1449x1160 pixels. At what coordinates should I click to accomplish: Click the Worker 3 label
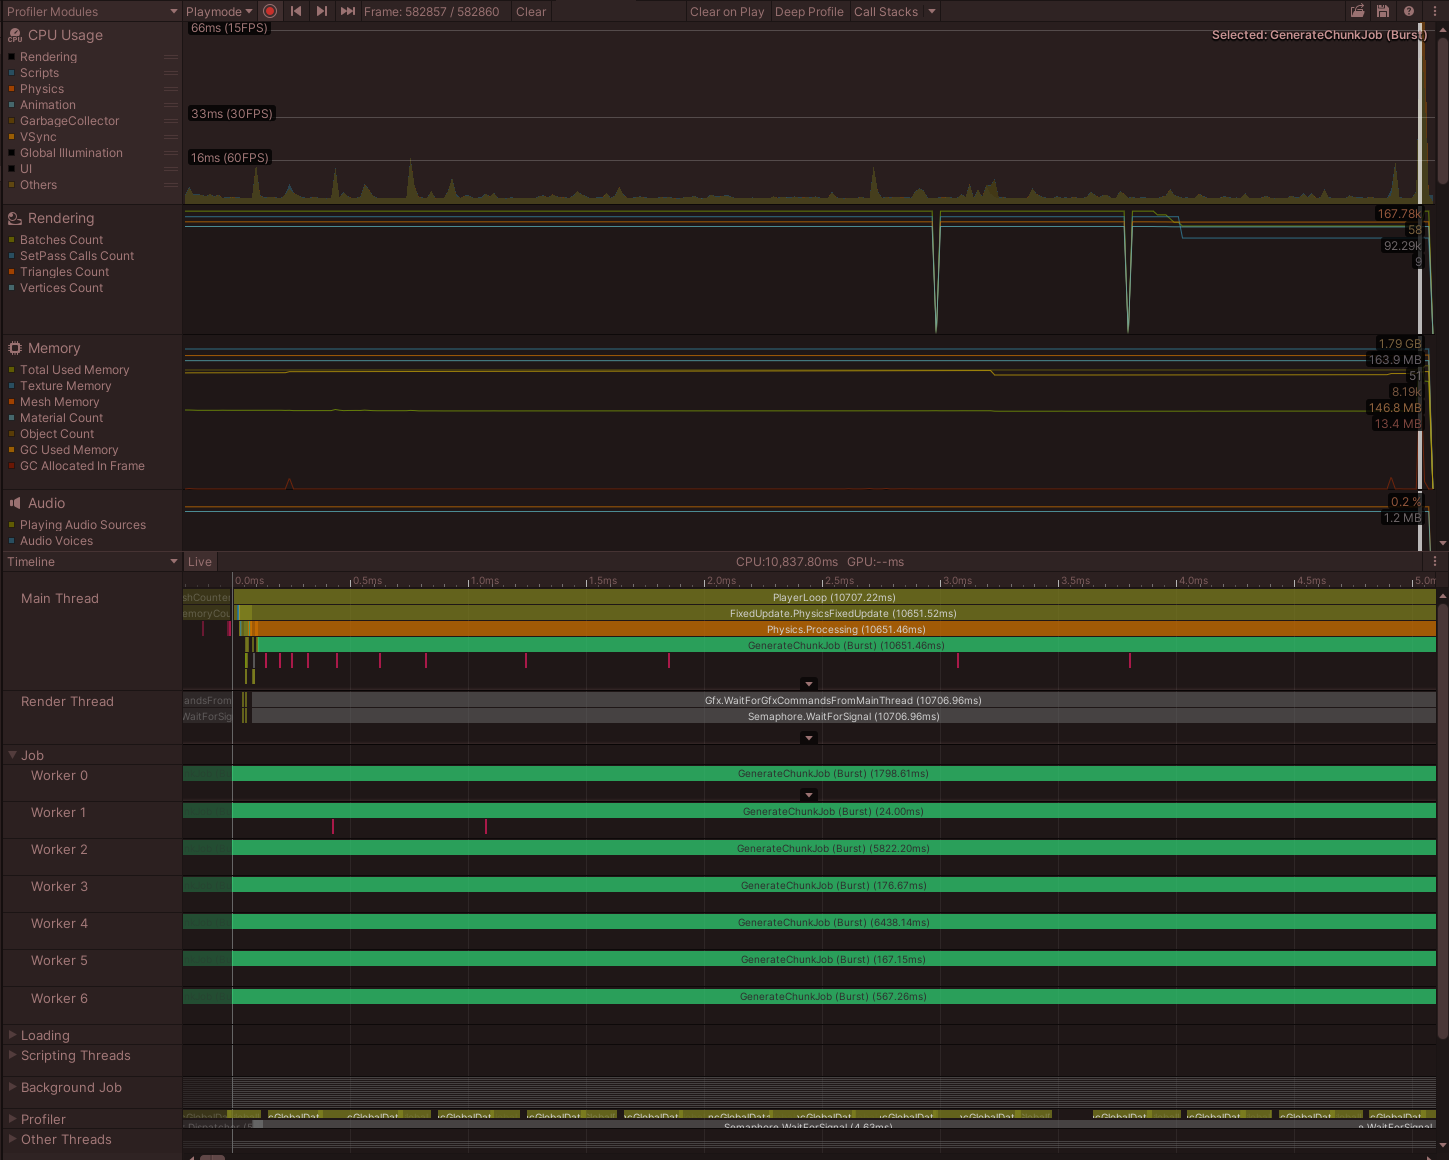tap(59, 886)
